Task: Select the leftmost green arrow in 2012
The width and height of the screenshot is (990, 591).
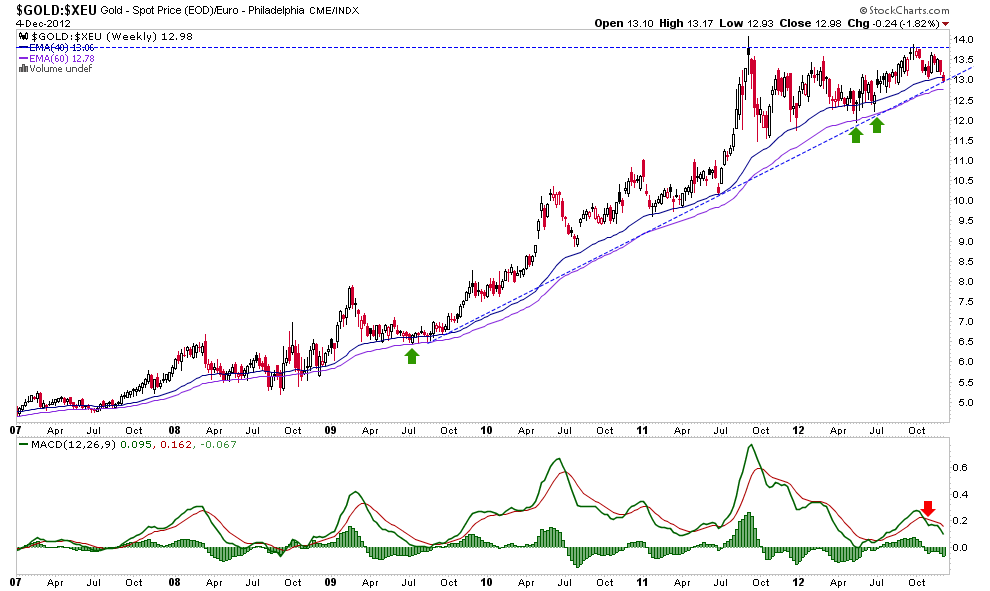Action: pyautogui.click(x=856, y=134)
